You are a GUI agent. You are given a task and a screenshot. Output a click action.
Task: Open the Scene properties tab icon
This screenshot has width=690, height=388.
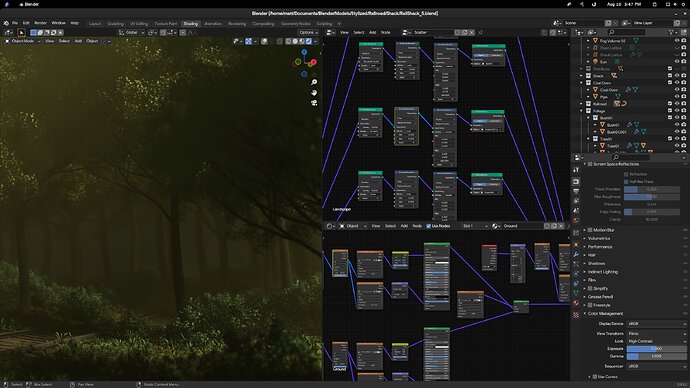[x=576, y=211]
